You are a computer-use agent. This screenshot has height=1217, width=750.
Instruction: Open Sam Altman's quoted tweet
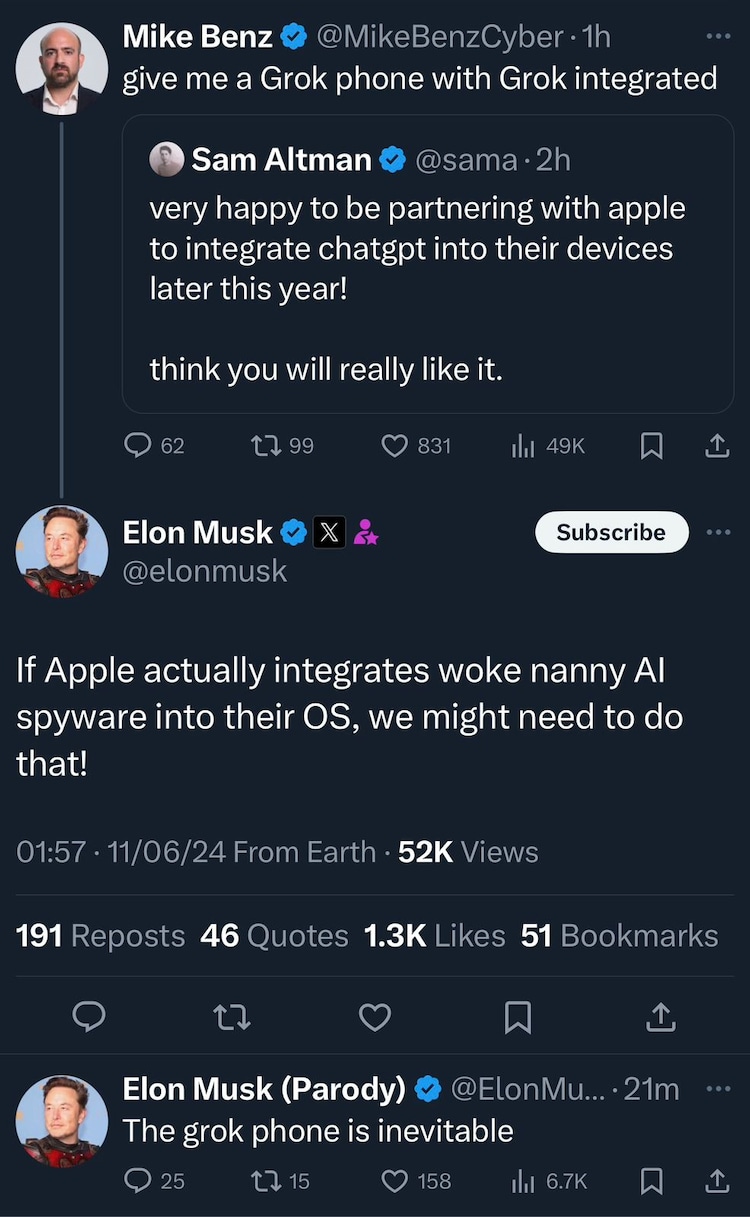pyautogui.click(x=427, y=265)
